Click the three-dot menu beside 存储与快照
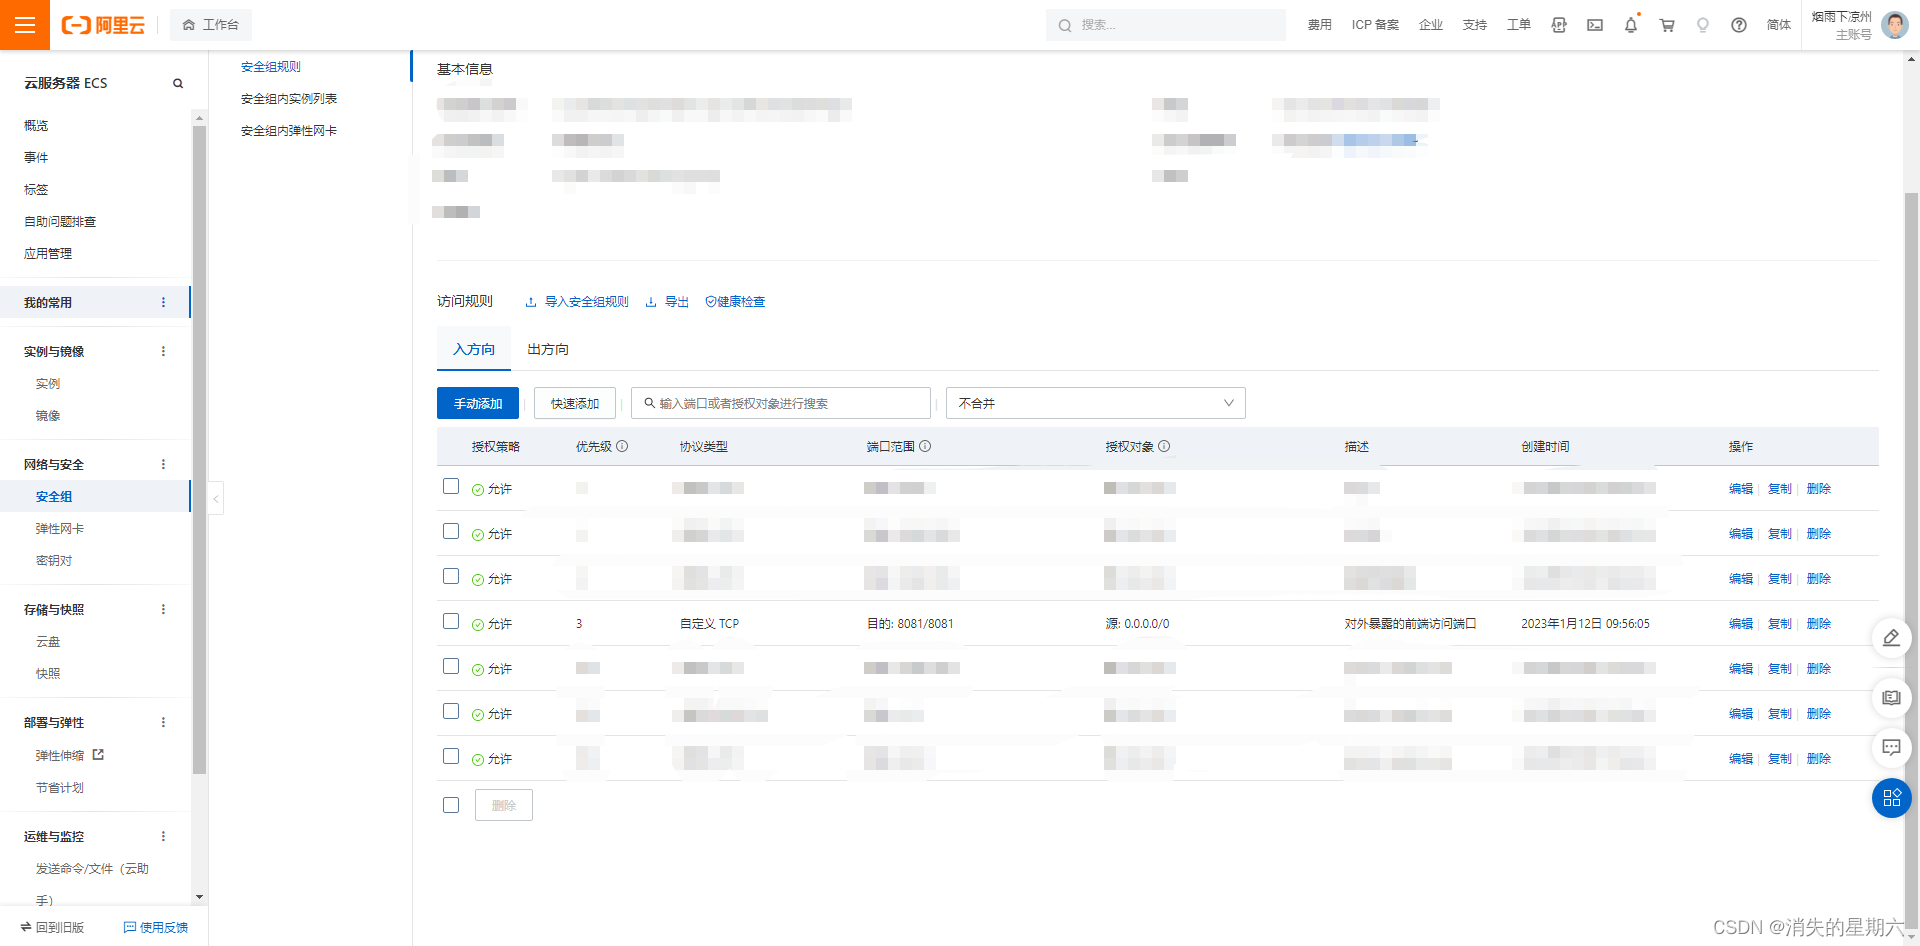1920x946 pixels. (x=164, y=609)
